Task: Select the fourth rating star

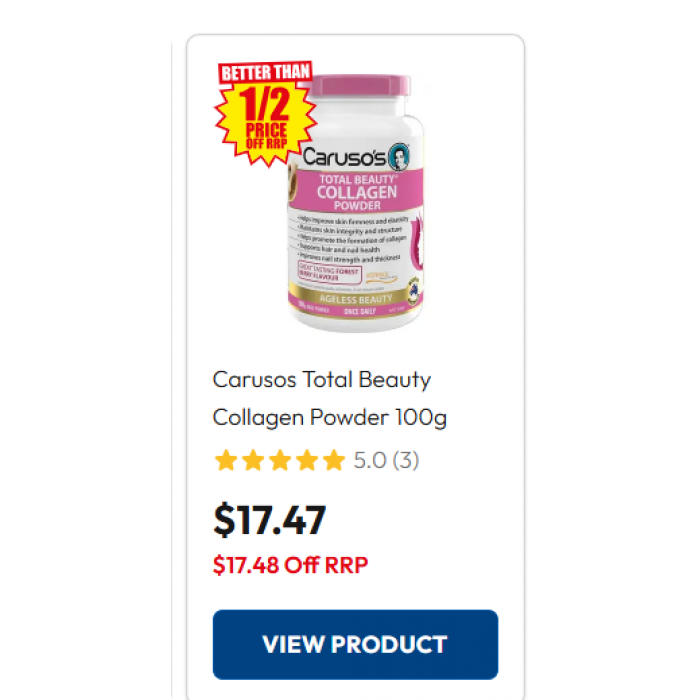Action: (308, 460)
